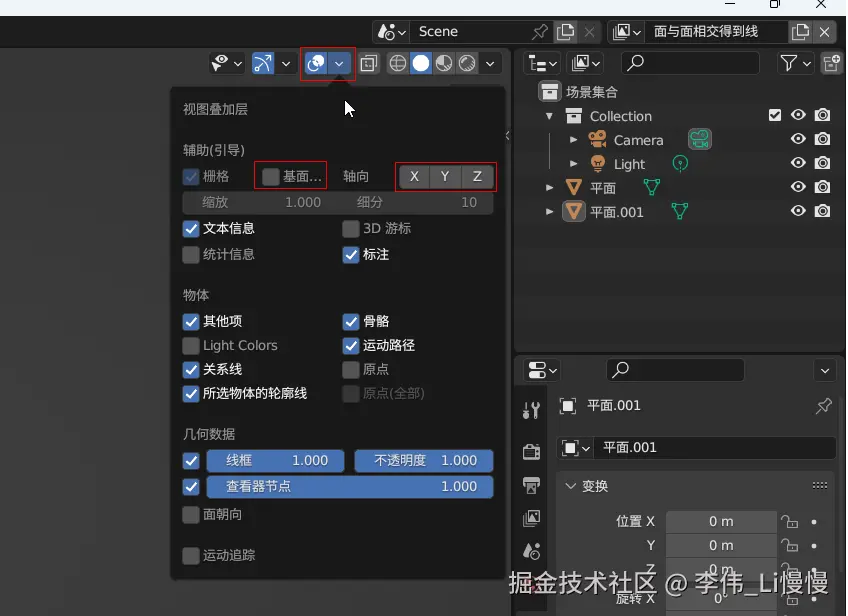Click the 不透明度 slider

coord(423,460)
